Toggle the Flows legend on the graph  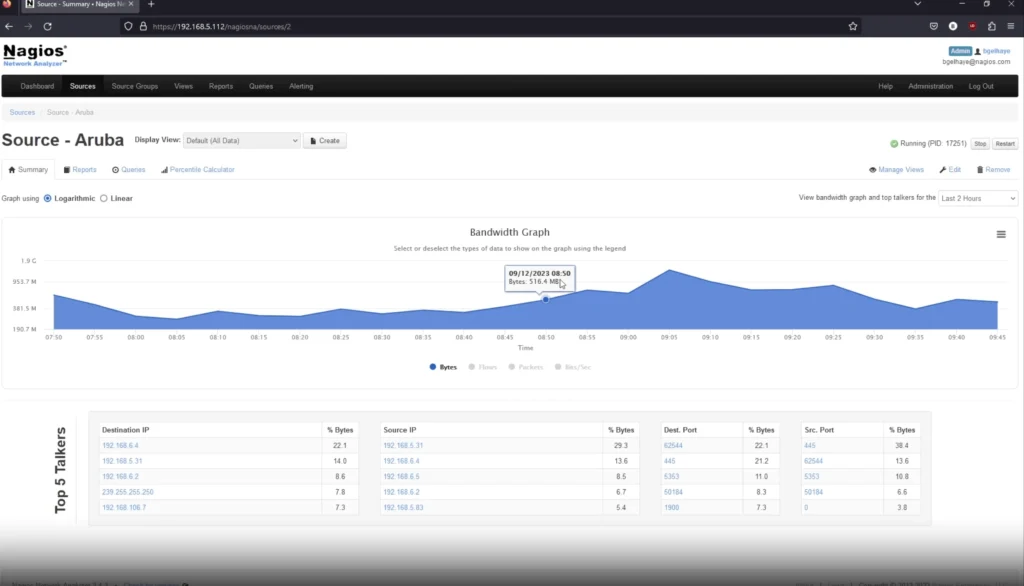pos(484,367)
